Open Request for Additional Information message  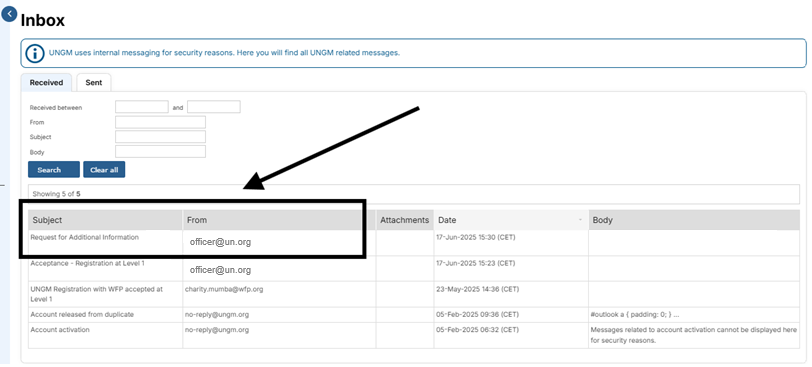point(85,237)
